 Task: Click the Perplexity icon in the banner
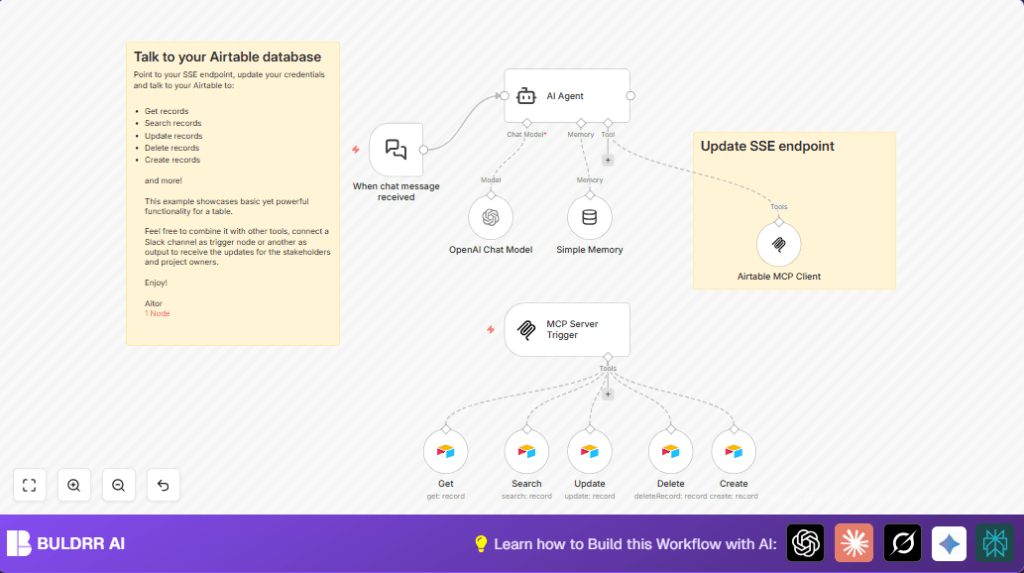click(995, 543)
